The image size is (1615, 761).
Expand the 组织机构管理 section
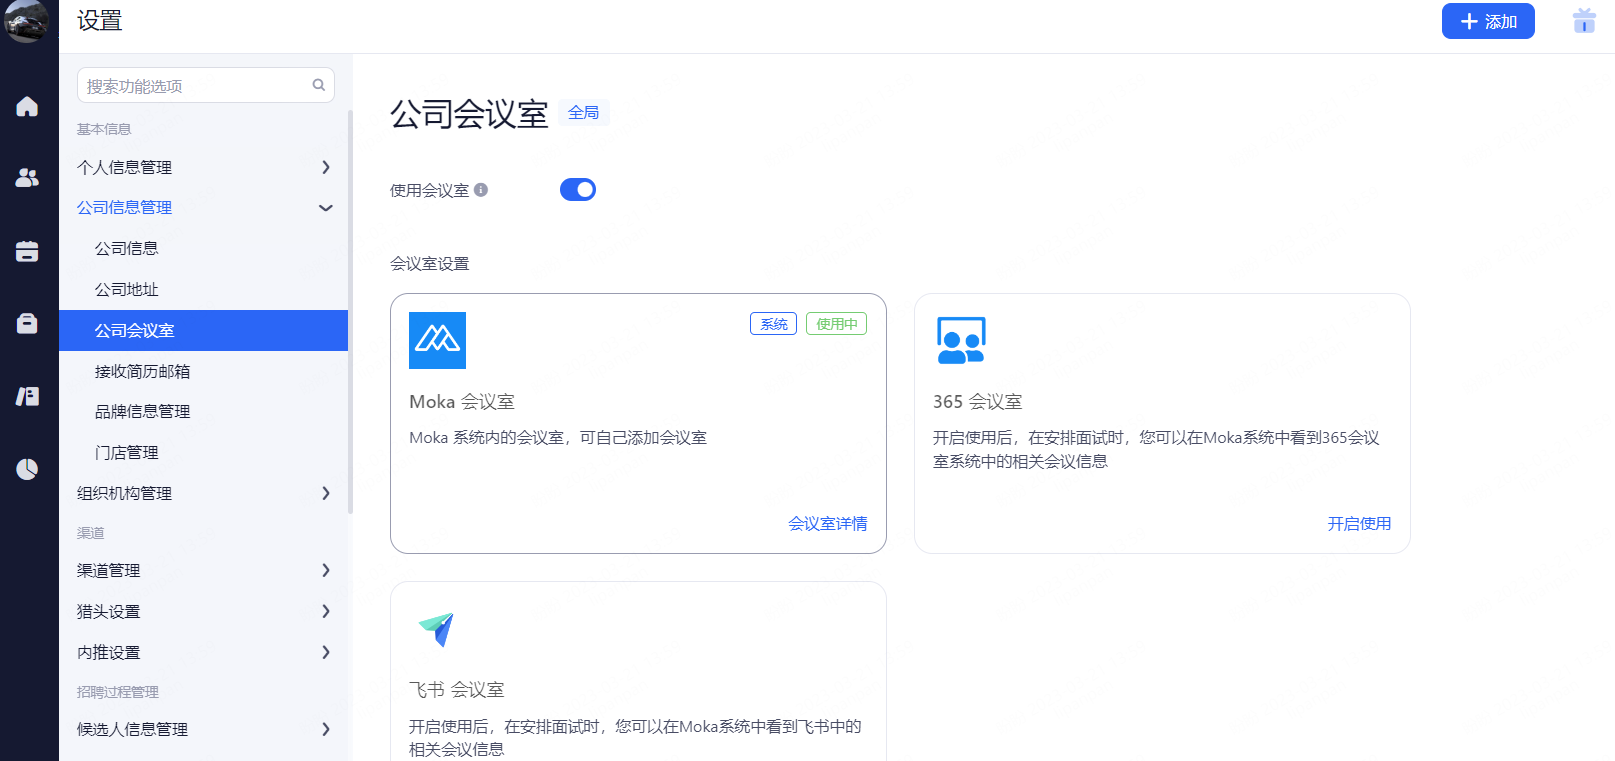(x=204, y=493)
